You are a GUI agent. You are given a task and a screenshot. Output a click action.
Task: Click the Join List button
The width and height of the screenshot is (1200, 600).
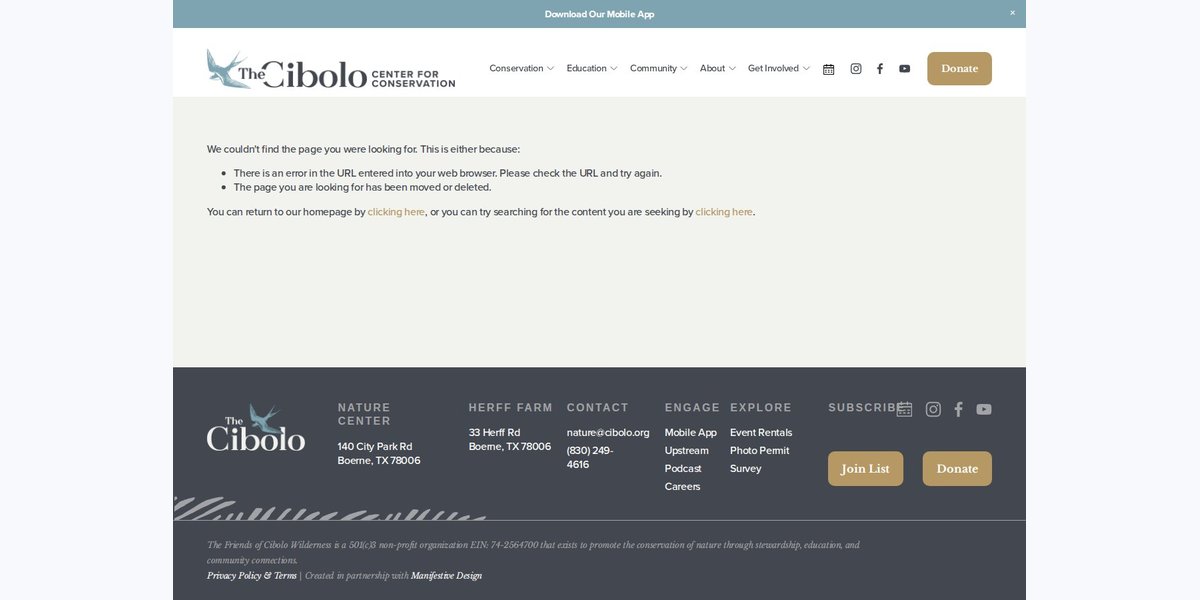(x=865, y=469)
